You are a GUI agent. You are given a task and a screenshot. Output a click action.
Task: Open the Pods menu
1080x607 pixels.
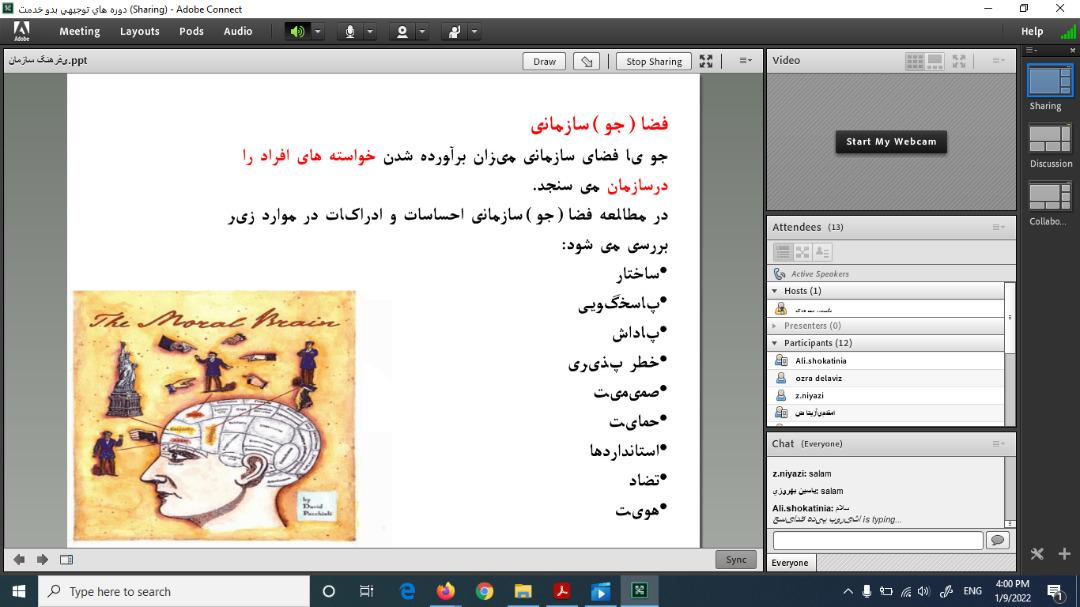pyautogui.click(x=191, y=31)
